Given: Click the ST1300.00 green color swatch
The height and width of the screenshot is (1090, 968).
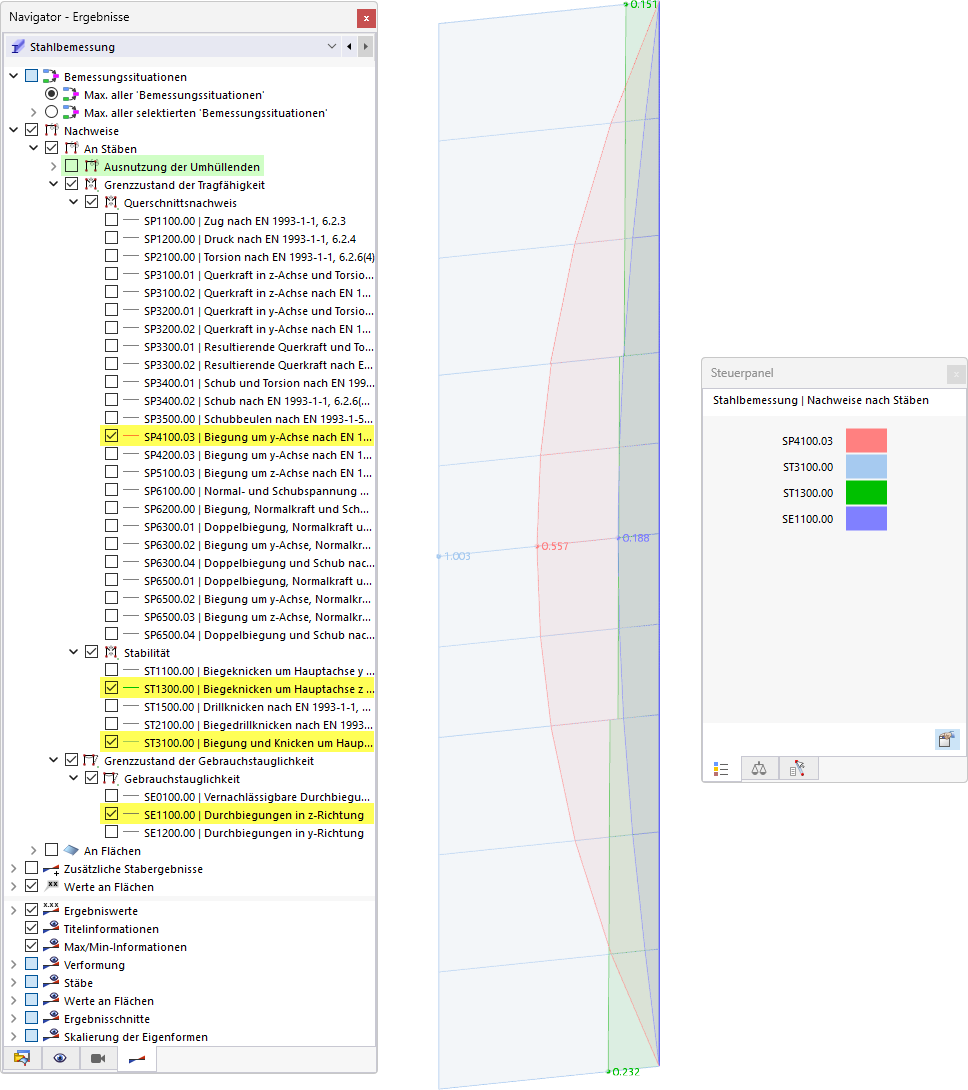Looking at the screenshot, I should tap(866, 493).
